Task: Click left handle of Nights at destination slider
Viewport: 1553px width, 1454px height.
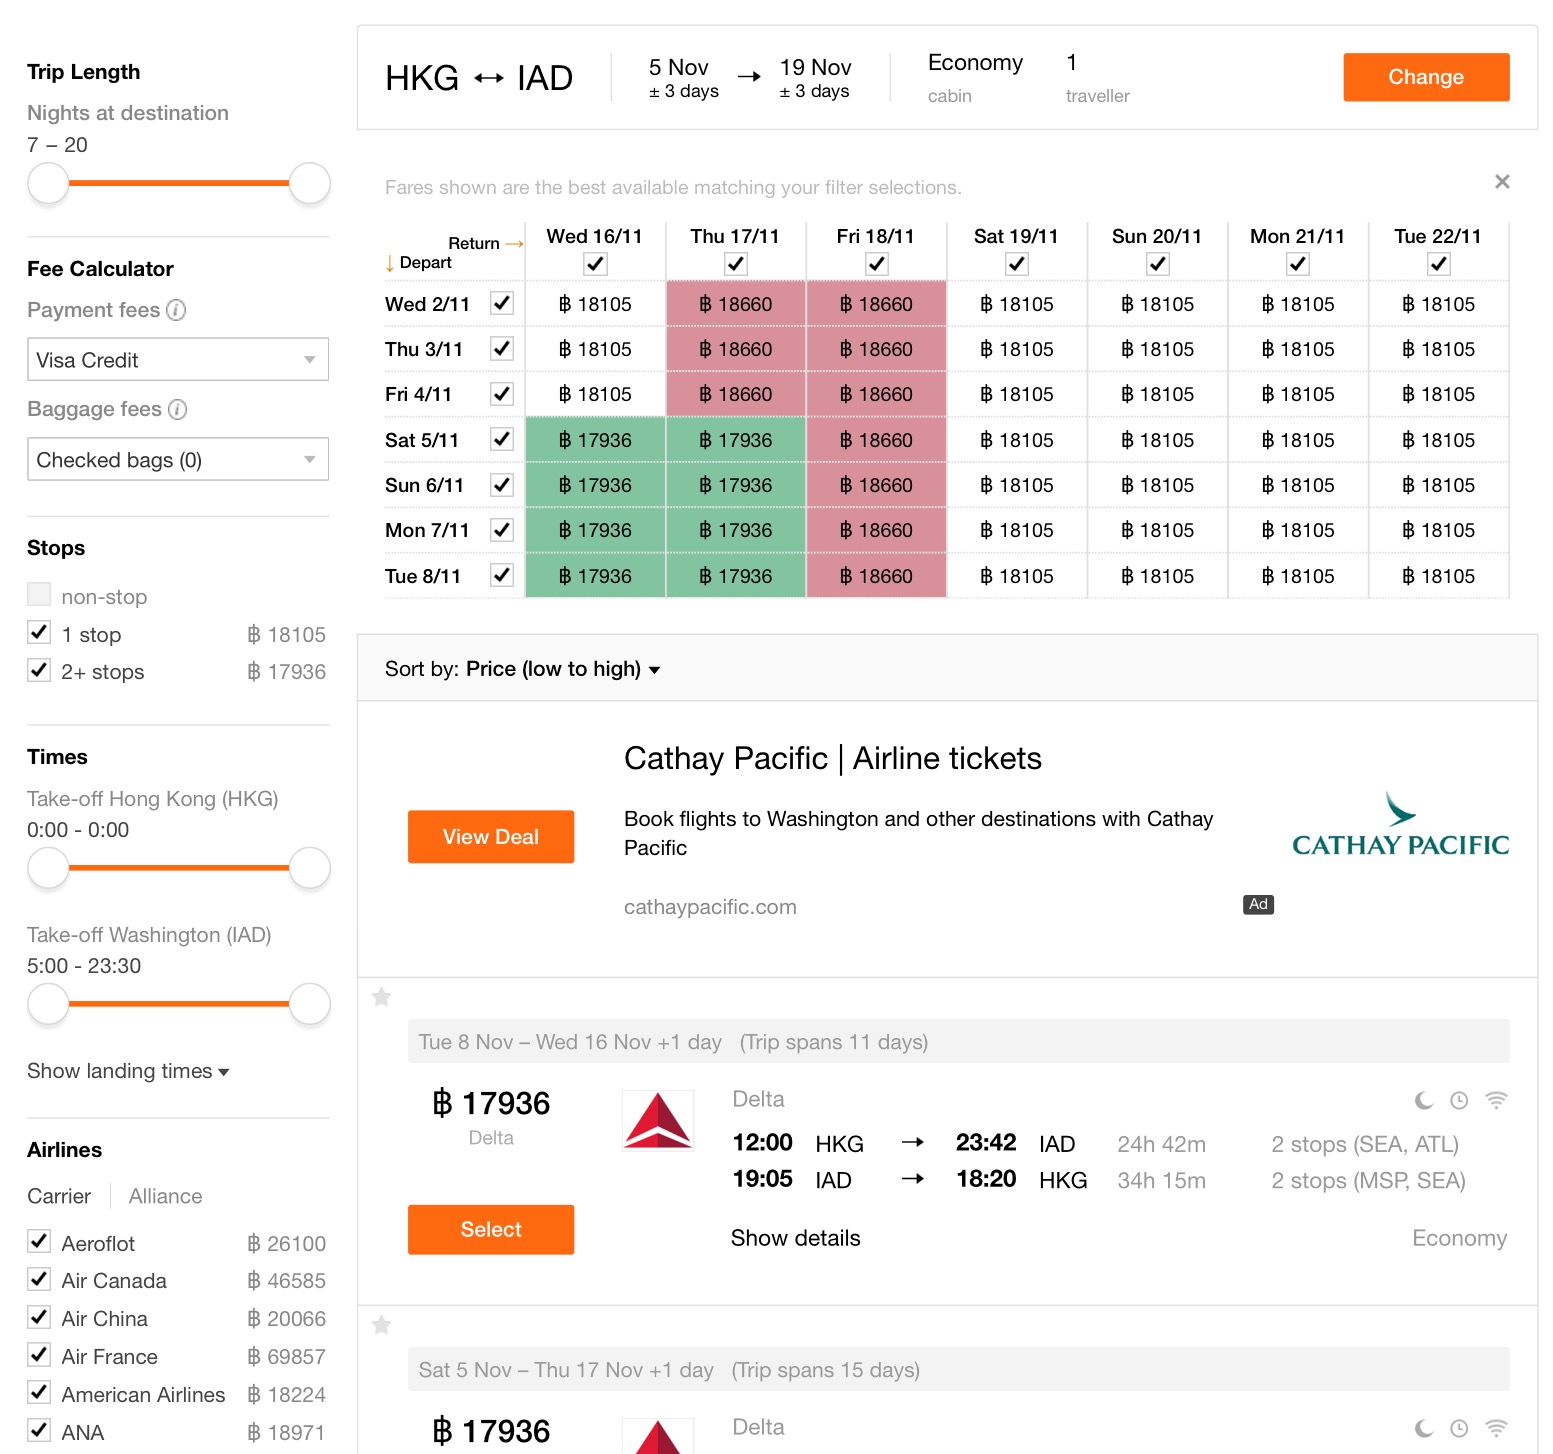Action: click(48, 183)
